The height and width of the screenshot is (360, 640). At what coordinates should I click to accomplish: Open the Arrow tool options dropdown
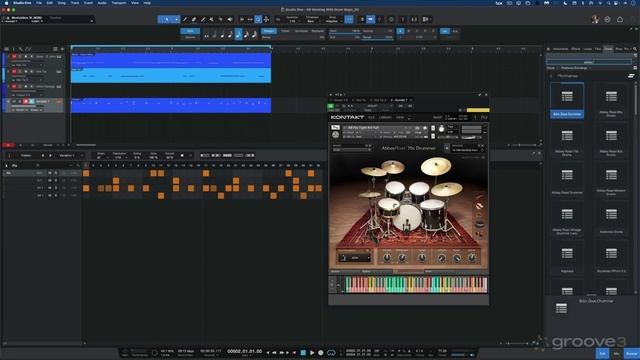177,19
